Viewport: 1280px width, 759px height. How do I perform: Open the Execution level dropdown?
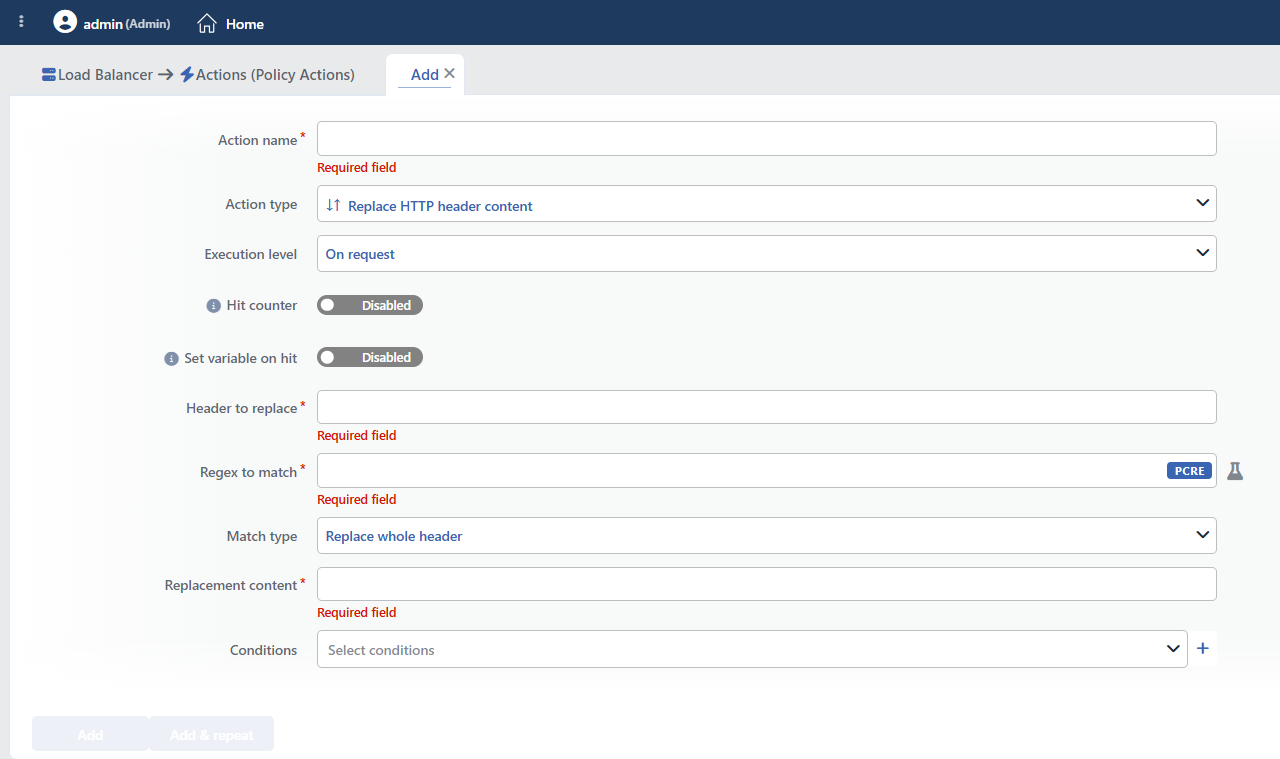click(766, 254)
